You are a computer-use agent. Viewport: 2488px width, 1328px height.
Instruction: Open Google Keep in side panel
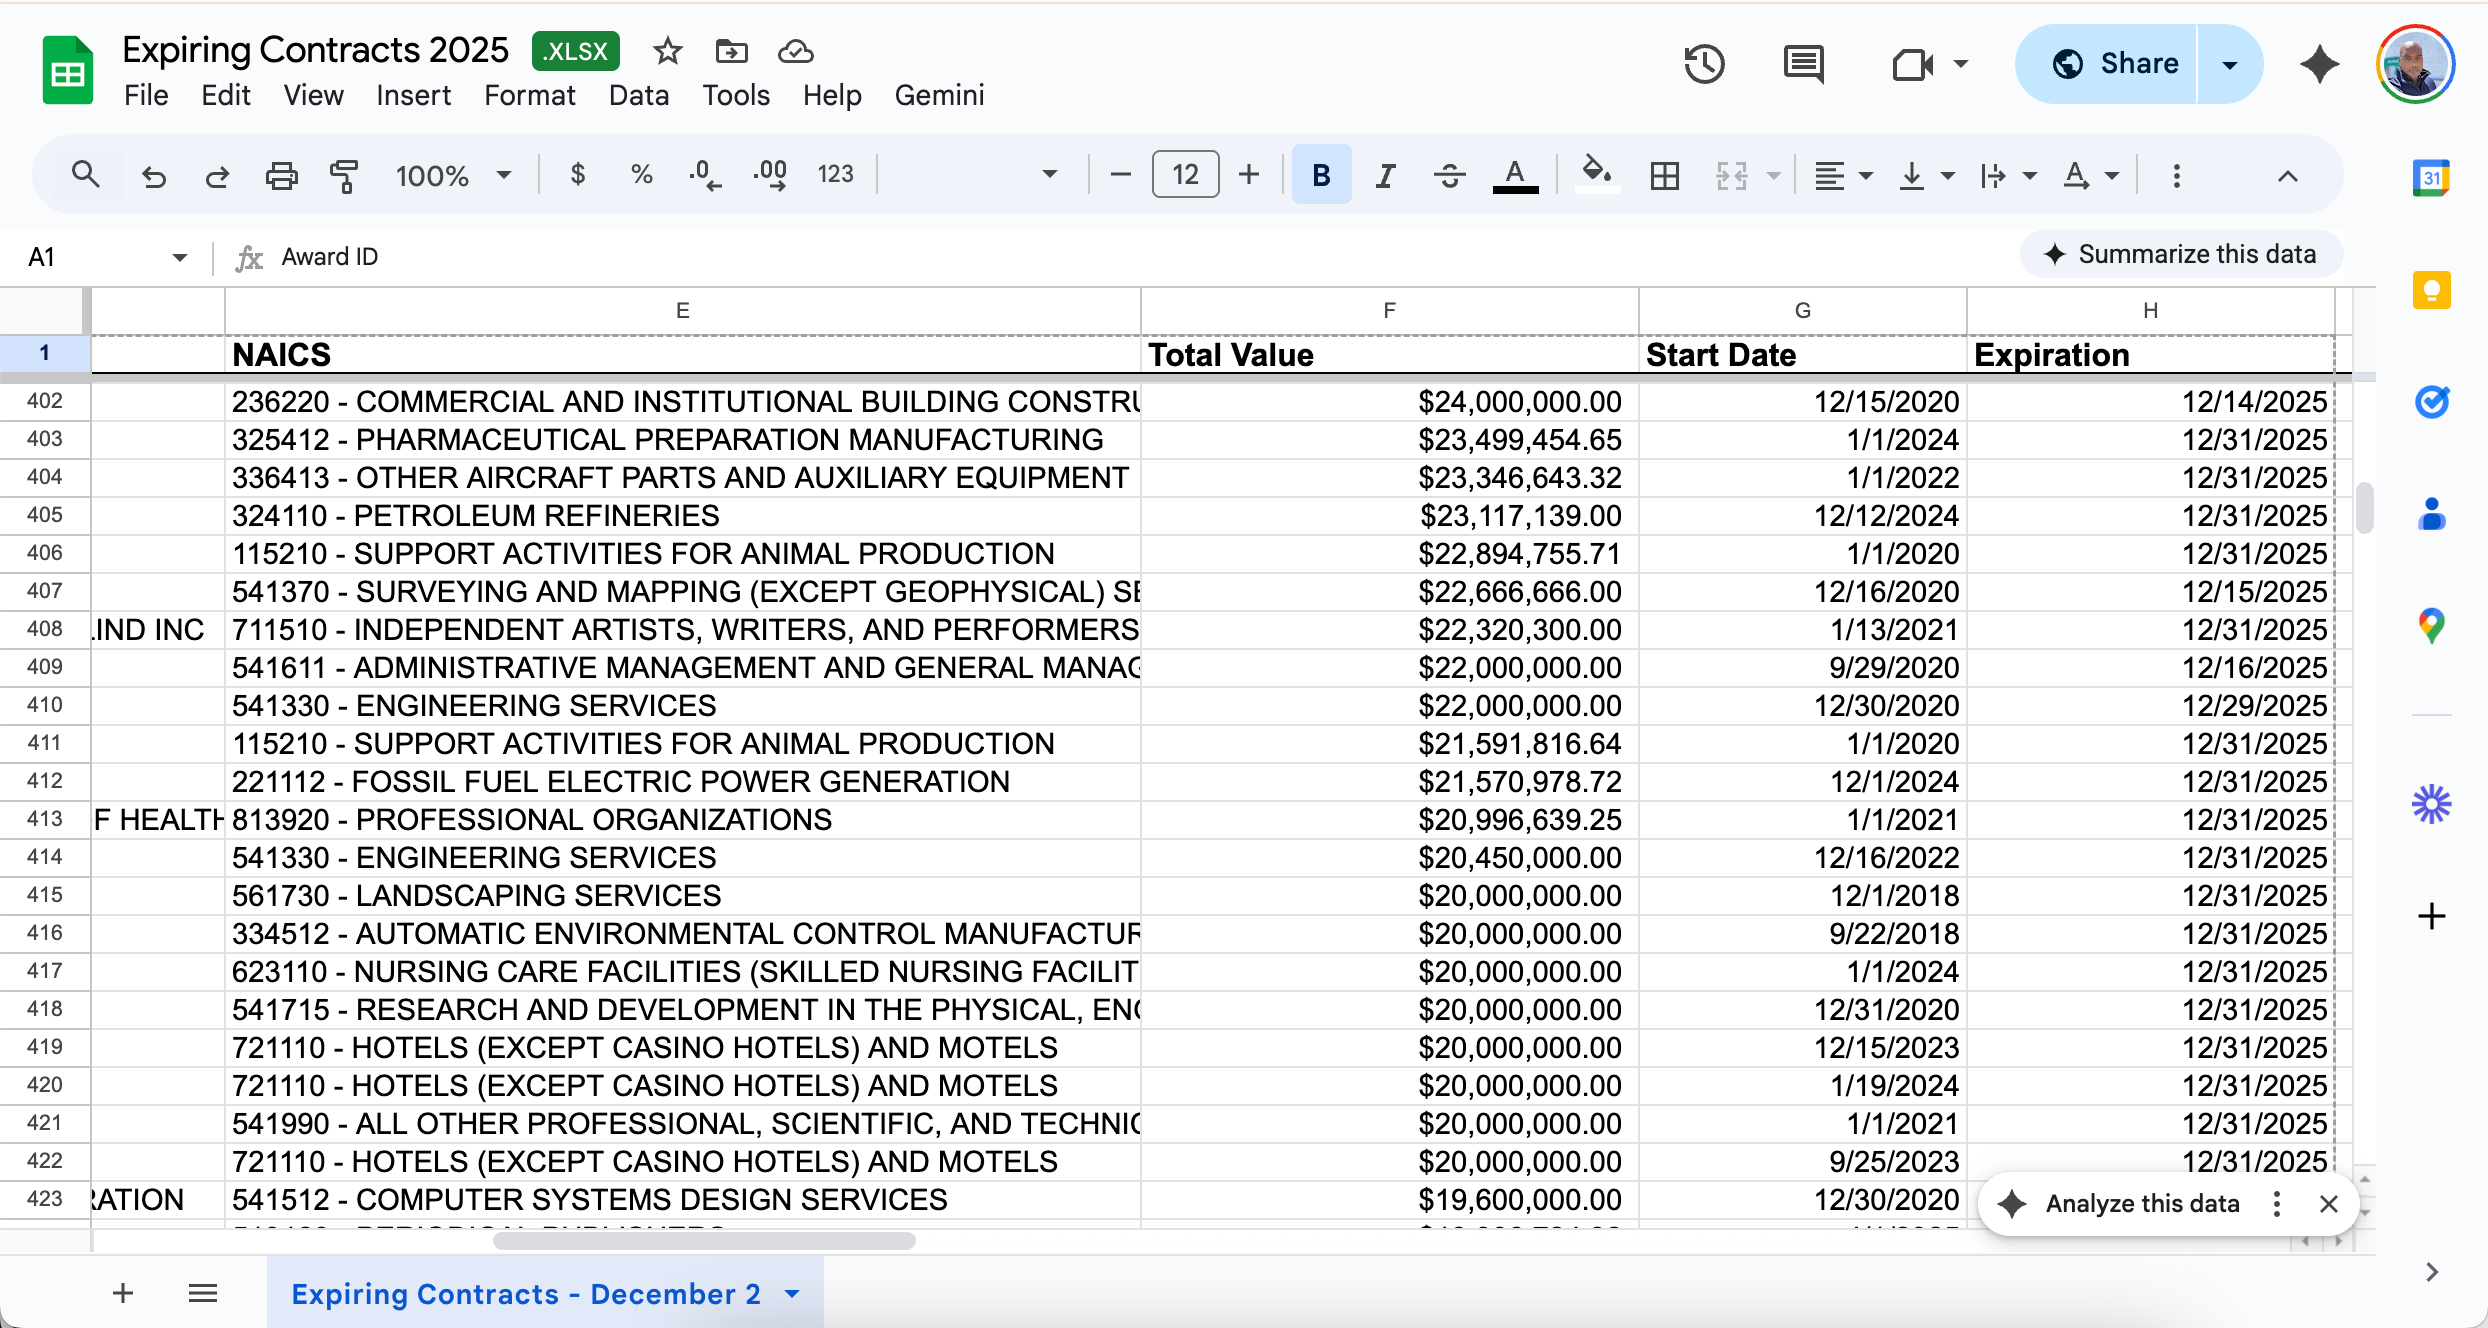click(x=2431, y=291)
